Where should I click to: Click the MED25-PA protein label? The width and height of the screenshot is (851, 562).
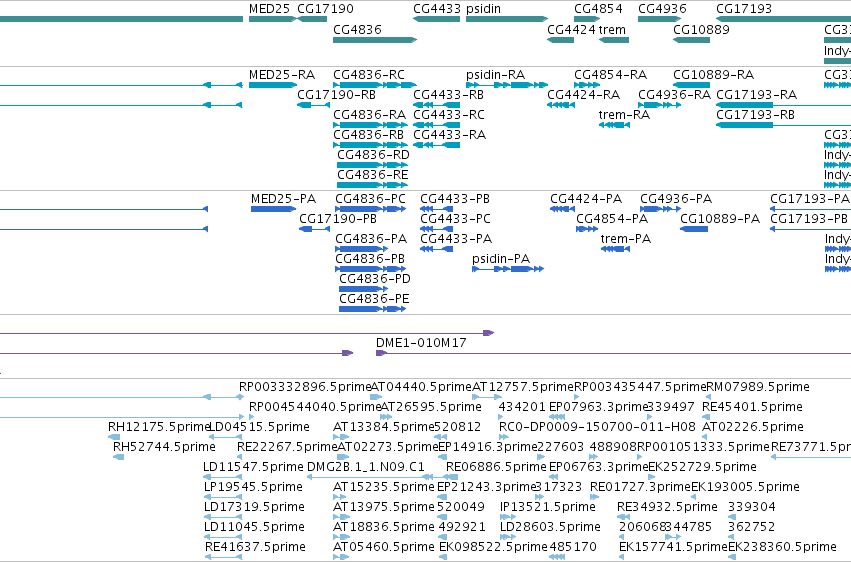click(x=283, y=199)
